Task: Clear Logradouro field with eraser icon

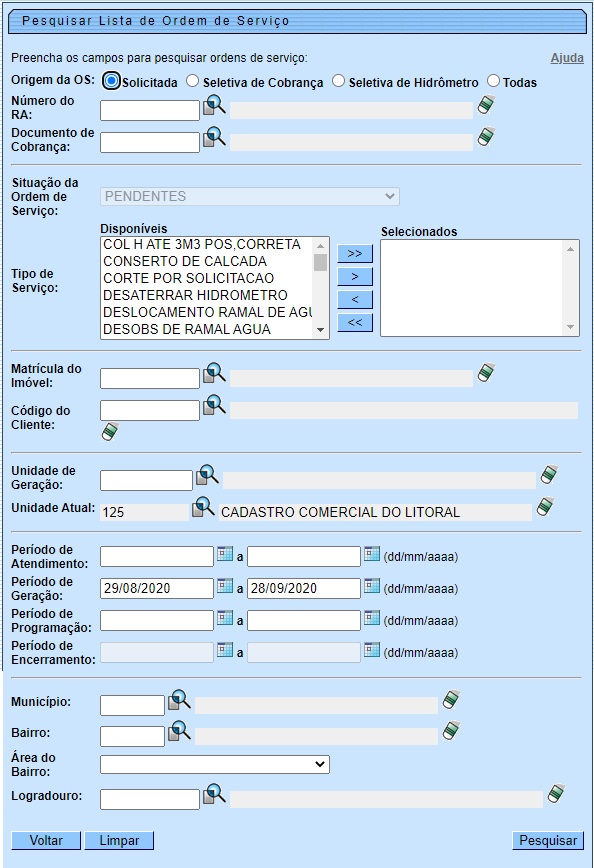Action: (556, 793)
